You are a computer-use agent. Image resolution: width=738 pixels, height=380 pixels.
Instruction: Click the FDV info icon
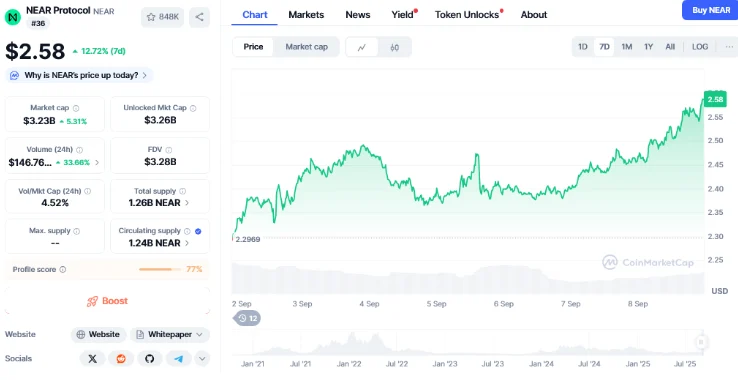[x=168, y=150]
